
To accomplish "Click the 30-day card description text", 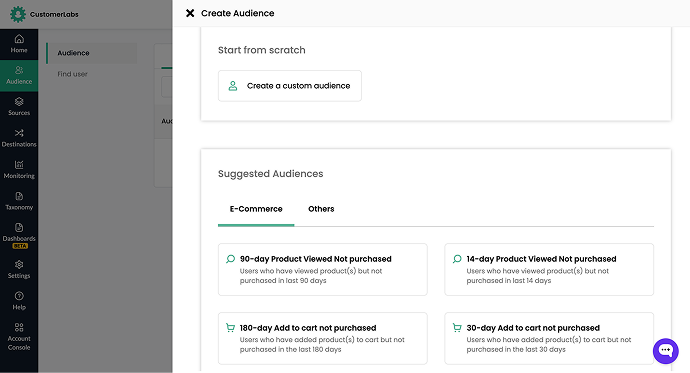I will [549, 344].
